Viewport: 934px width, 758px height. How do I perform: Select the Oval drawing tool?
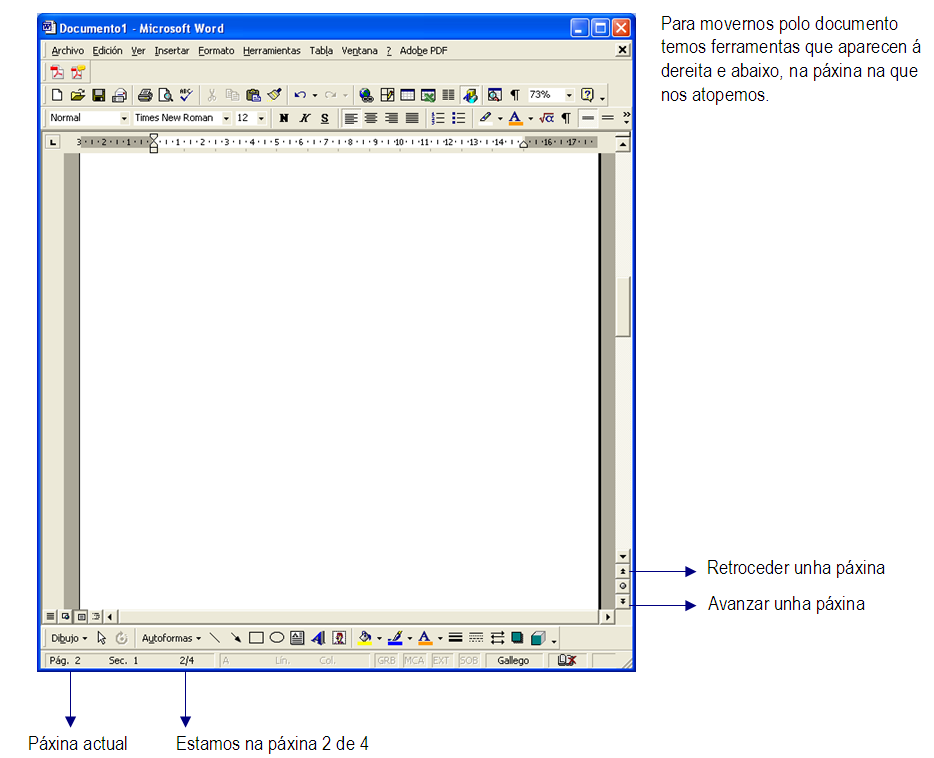tap(277, 637)
